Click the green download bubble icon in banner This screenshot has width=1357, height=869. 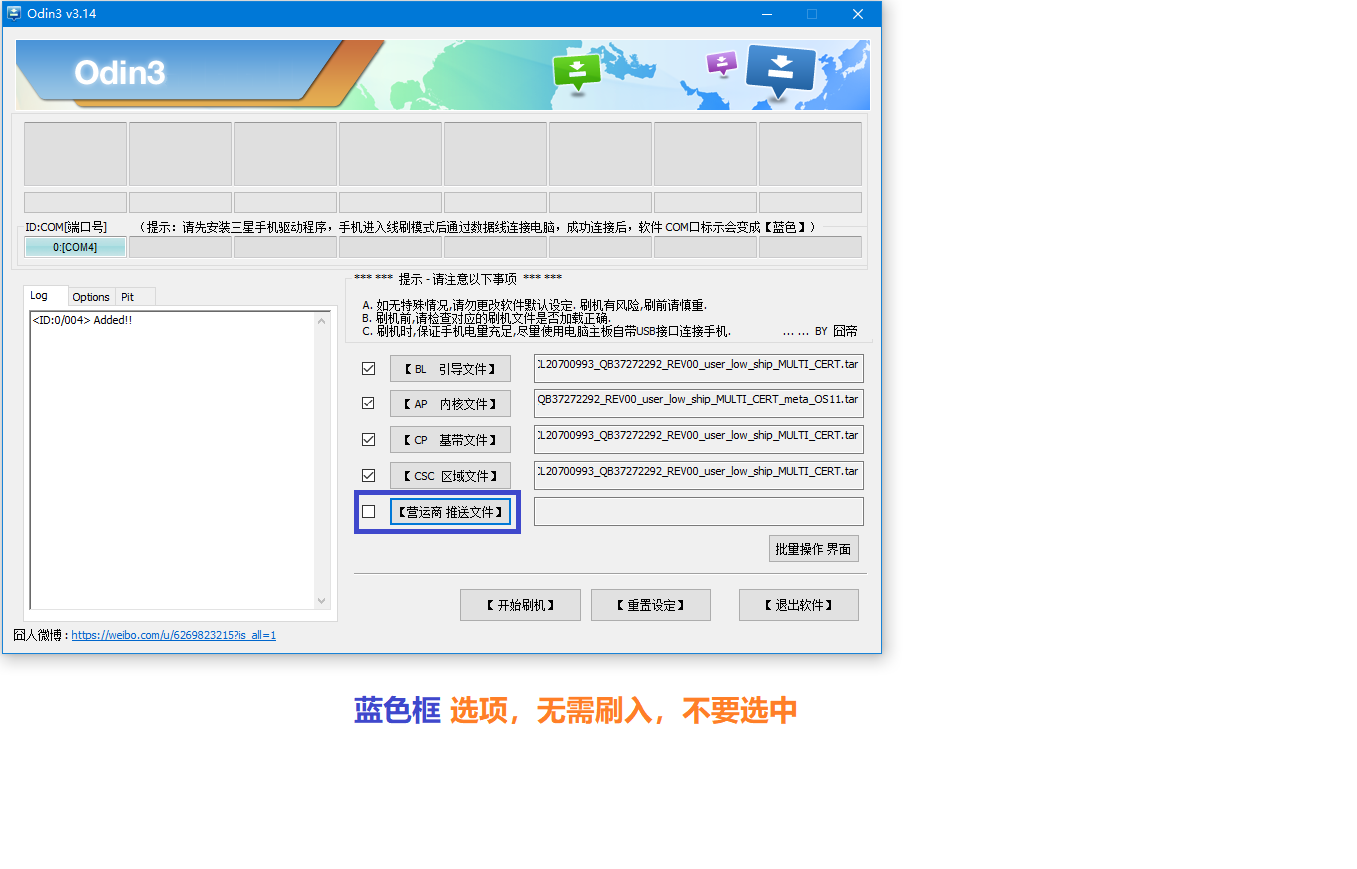click(x=577, y=73)
